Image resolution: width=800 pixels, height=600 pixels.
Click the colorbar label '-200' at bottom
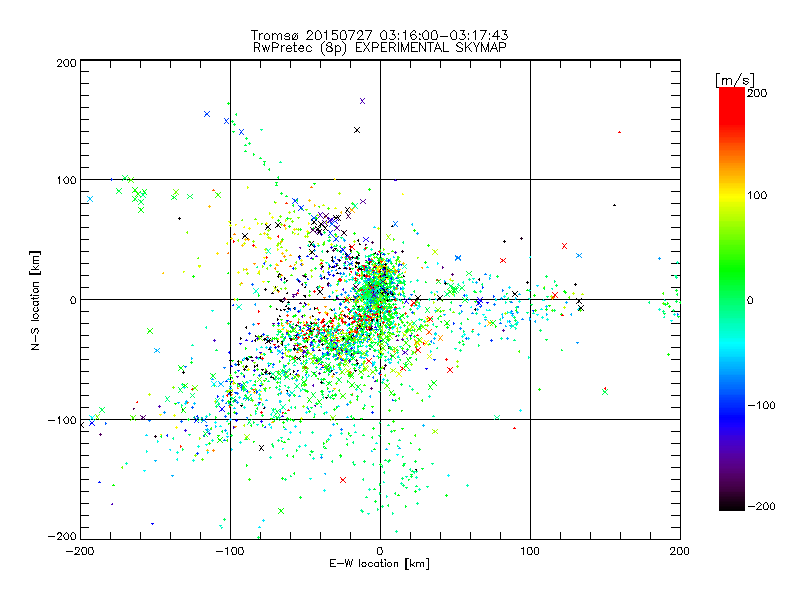pos(761,506)
